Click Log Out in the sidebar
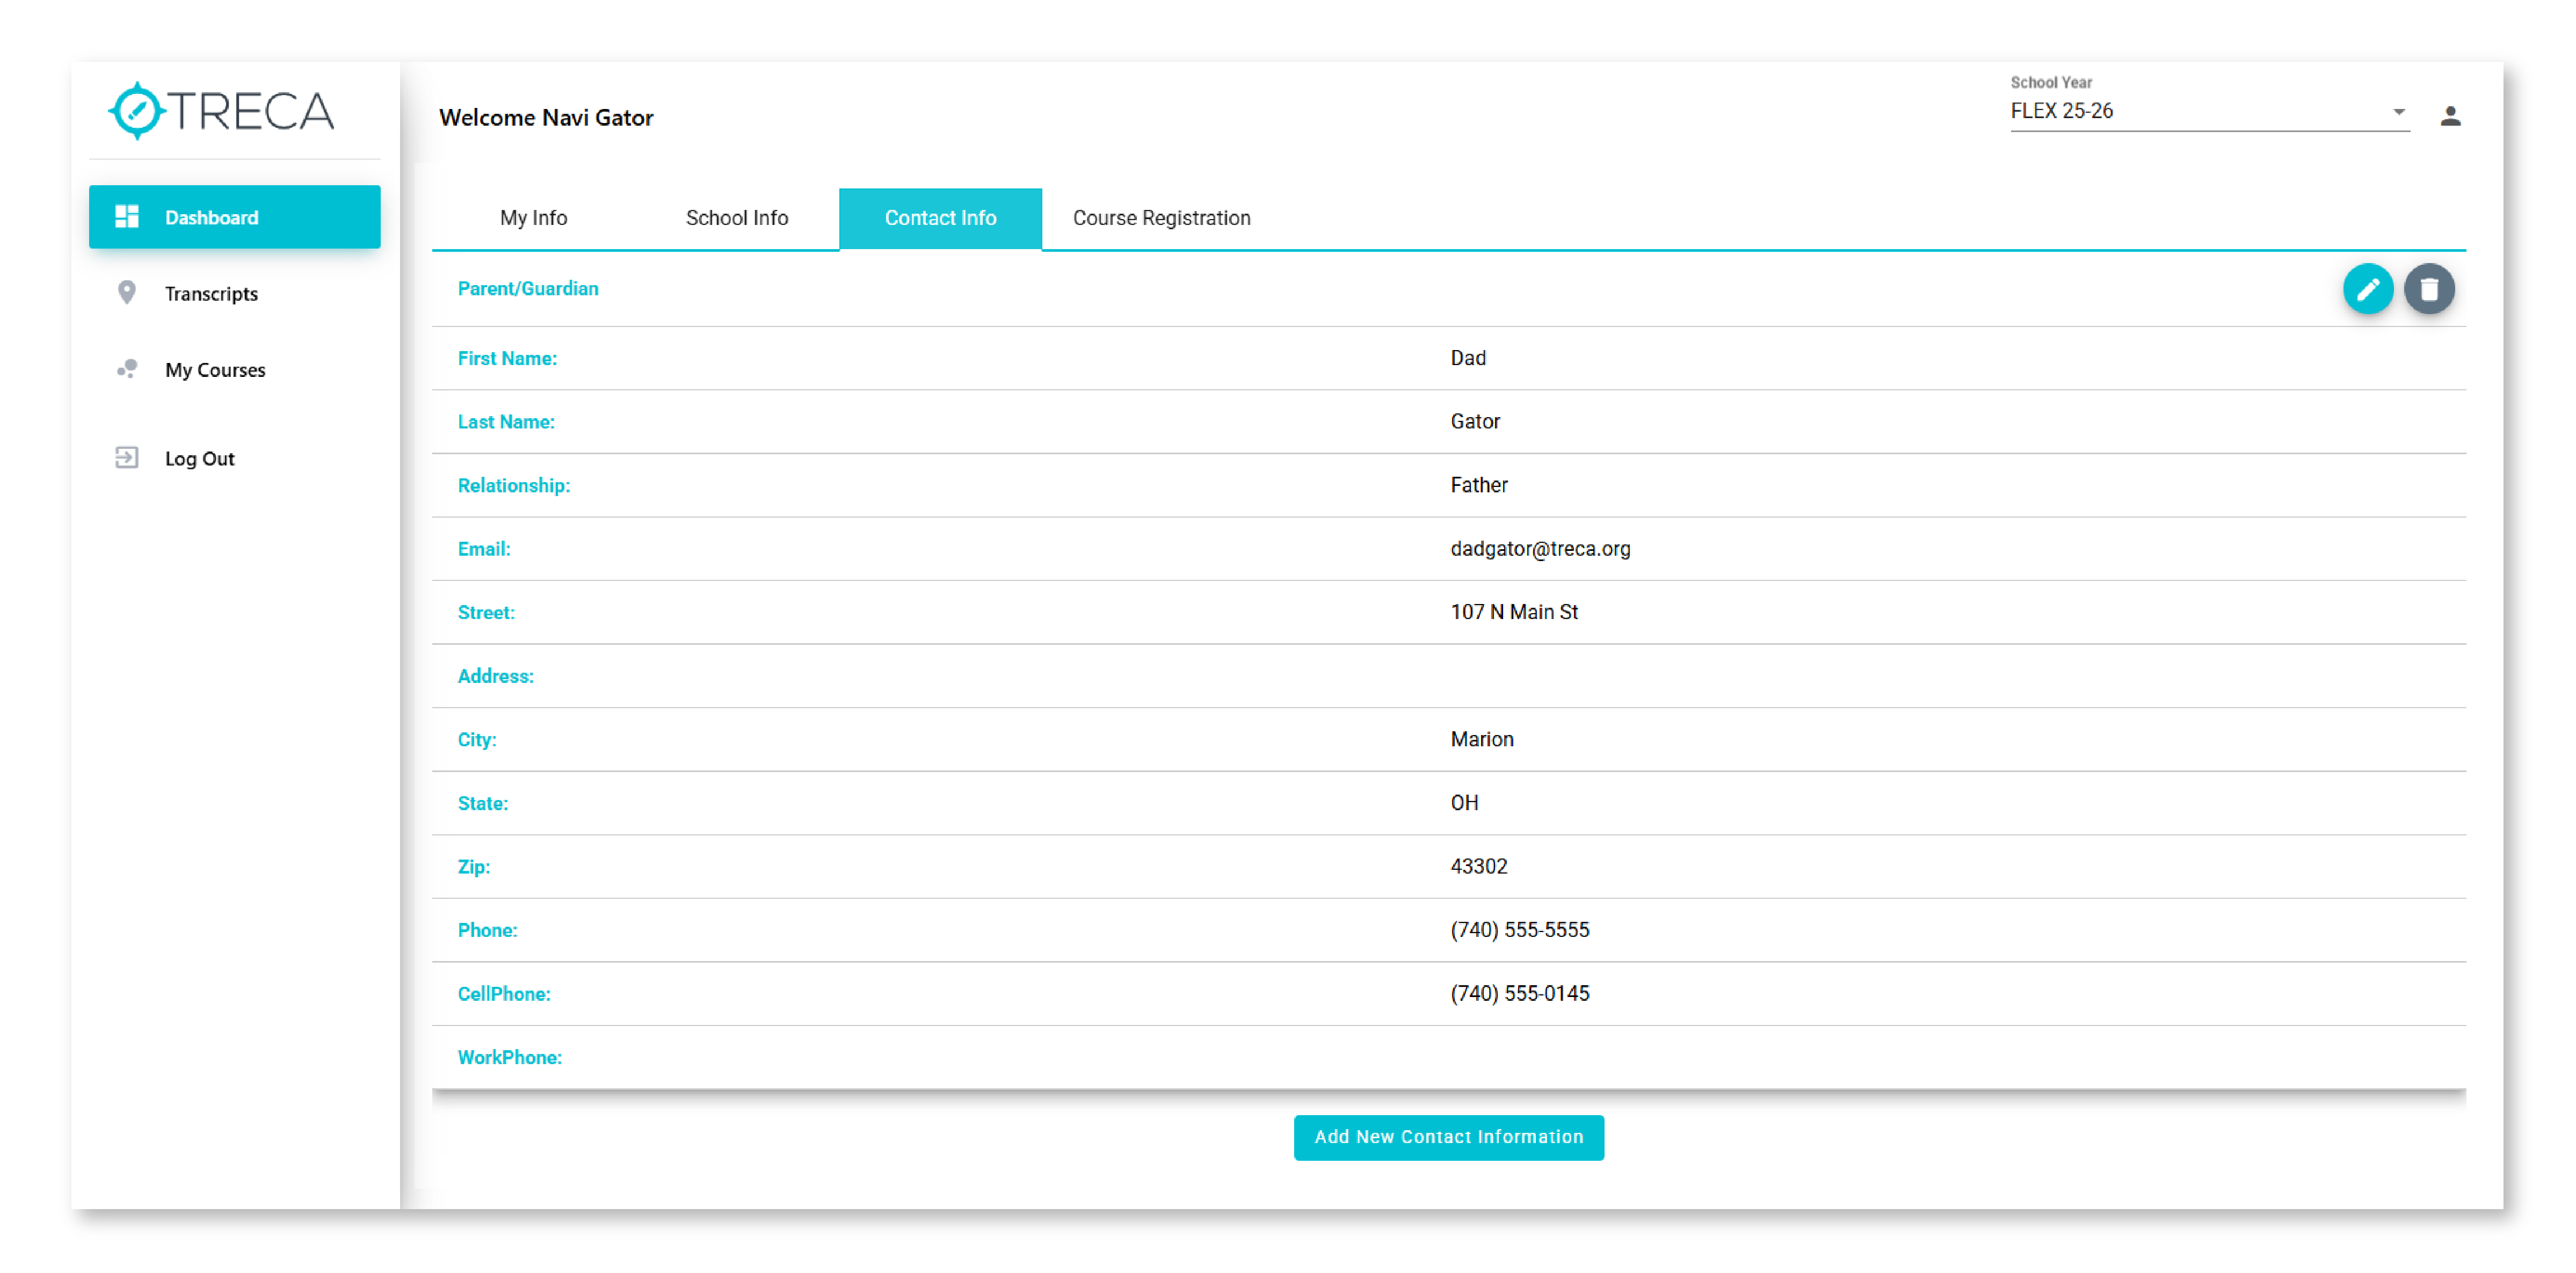The image size is (2576, 1273). pos(199,459)
